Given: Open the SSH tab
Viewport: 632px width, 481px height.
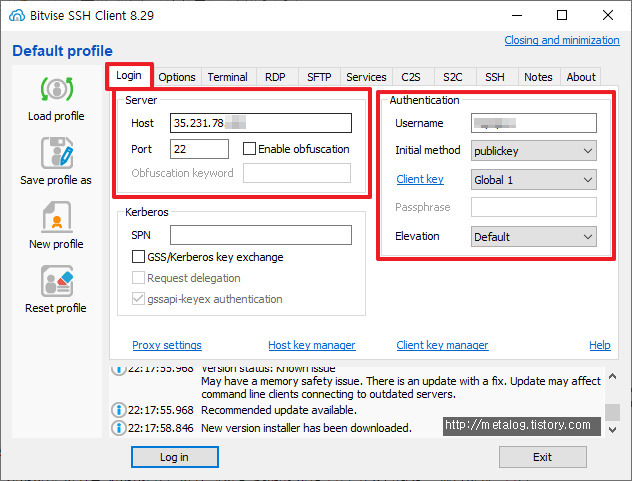Looking at the screenshot, I should (495, 77).
